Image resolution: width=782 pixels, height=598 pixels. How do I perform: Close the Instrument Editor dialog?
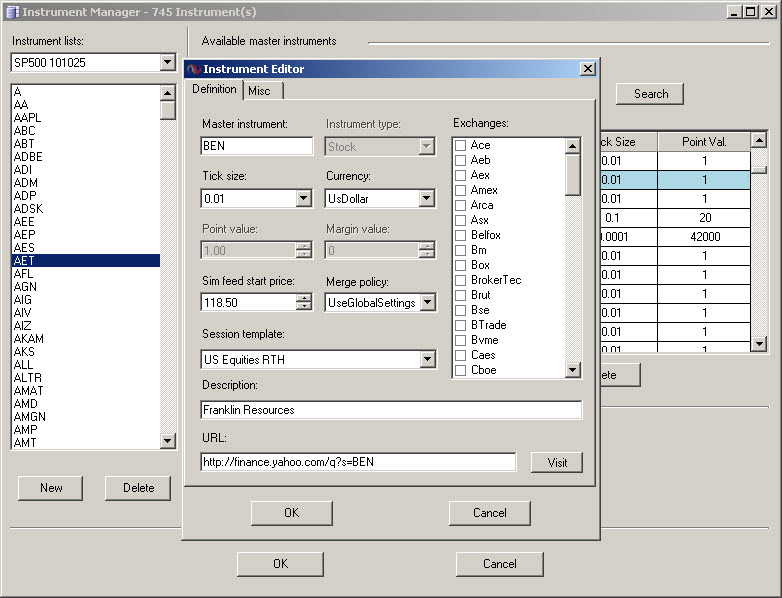click(588, 69)
